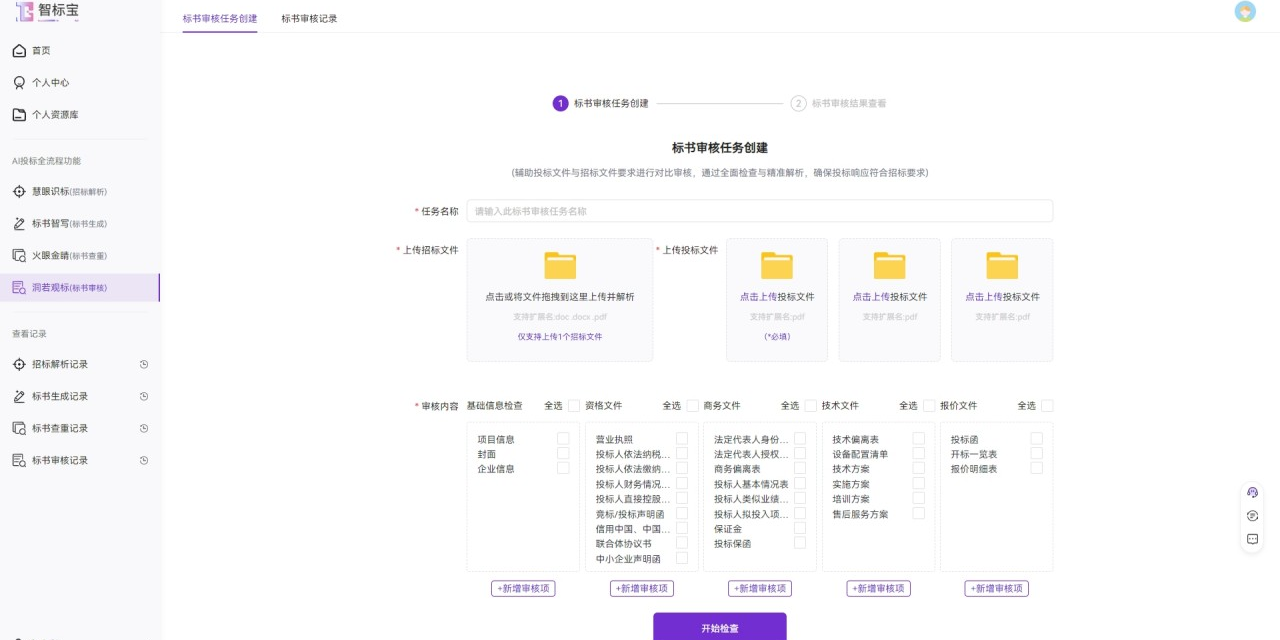1280x640 pixels.
Task: Select the 标书审核任务创建 tab
Action: click(219, 18)
